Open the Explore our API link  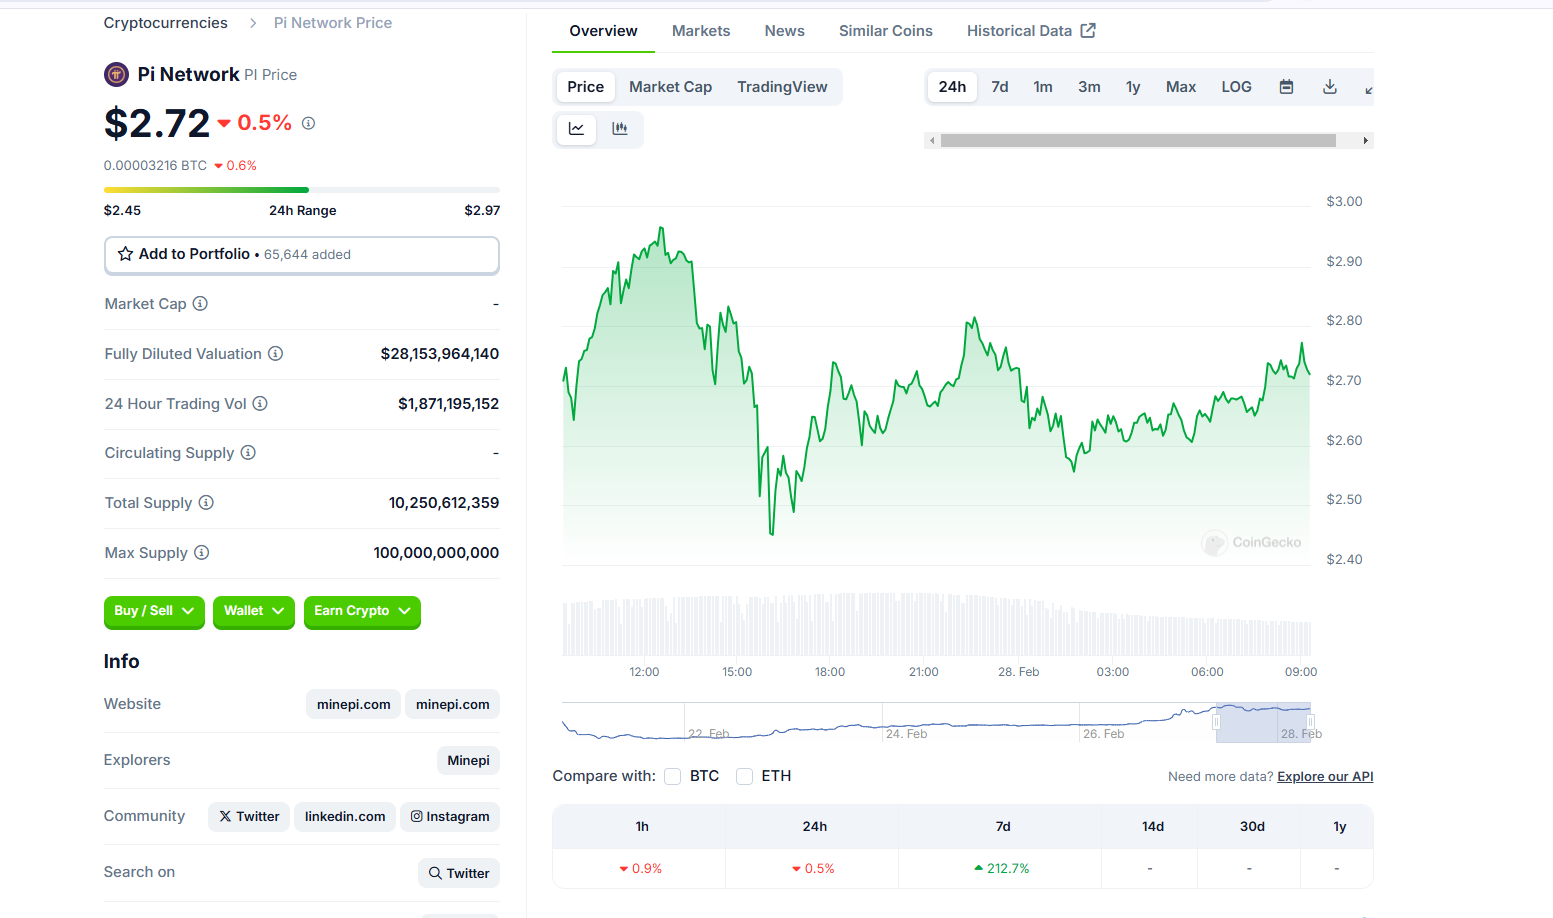point(1325,777)
